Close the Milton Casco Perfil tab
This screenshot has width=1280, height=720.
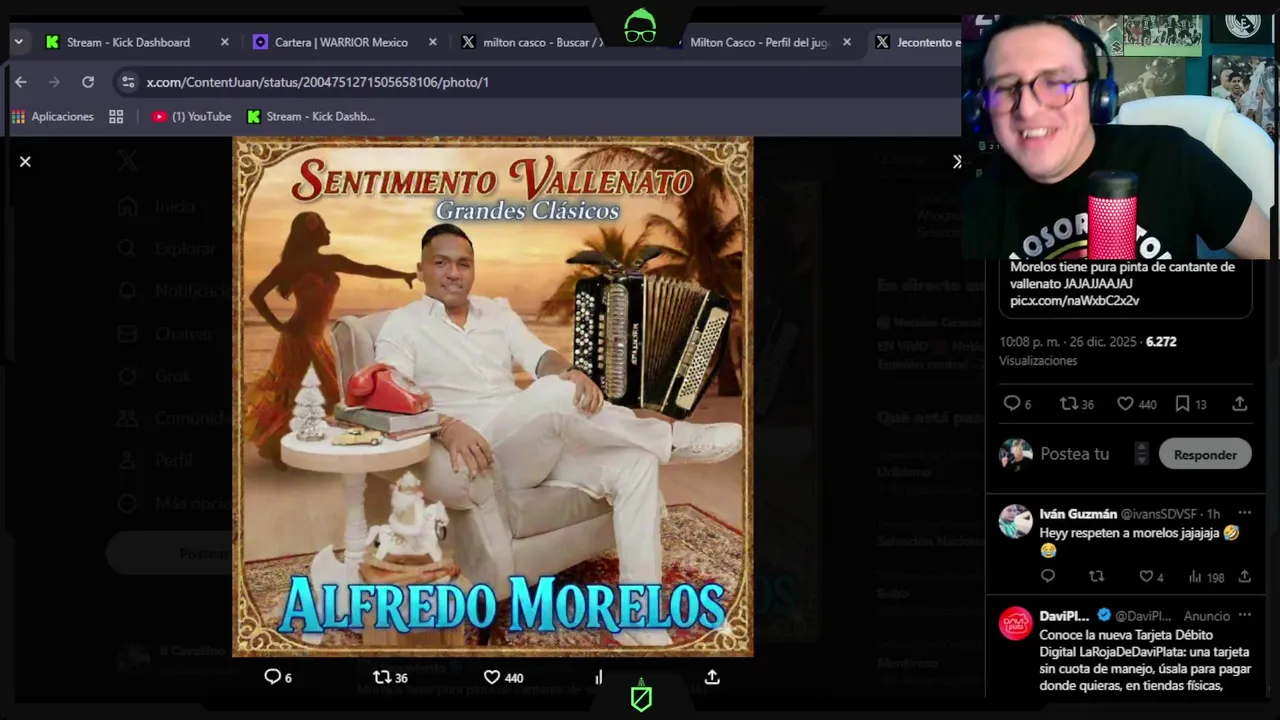click(x=847, y=42)
